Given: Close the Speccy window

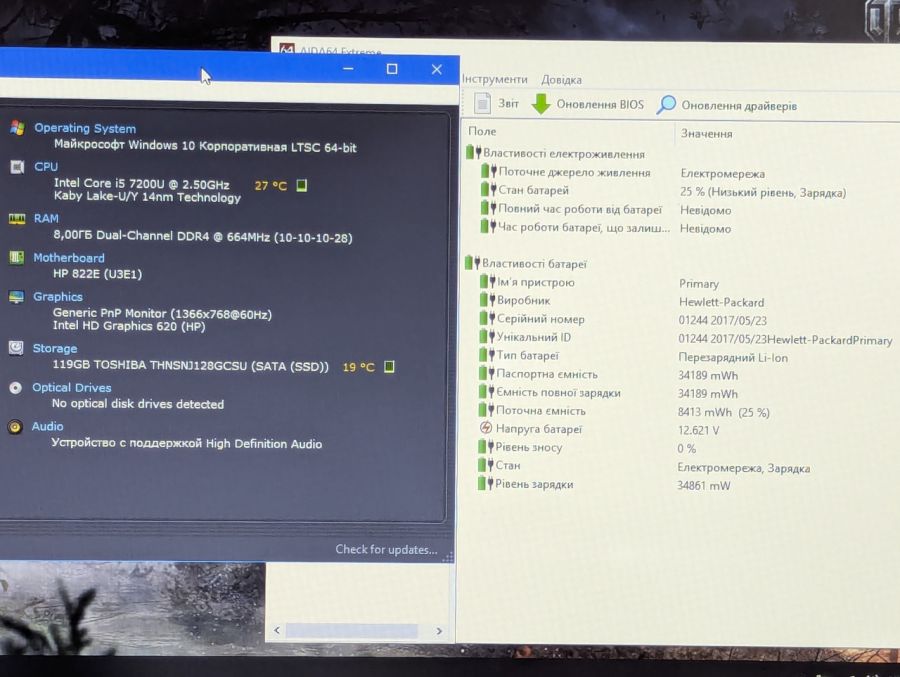Looking at the screenshot, I should (437, 69).
